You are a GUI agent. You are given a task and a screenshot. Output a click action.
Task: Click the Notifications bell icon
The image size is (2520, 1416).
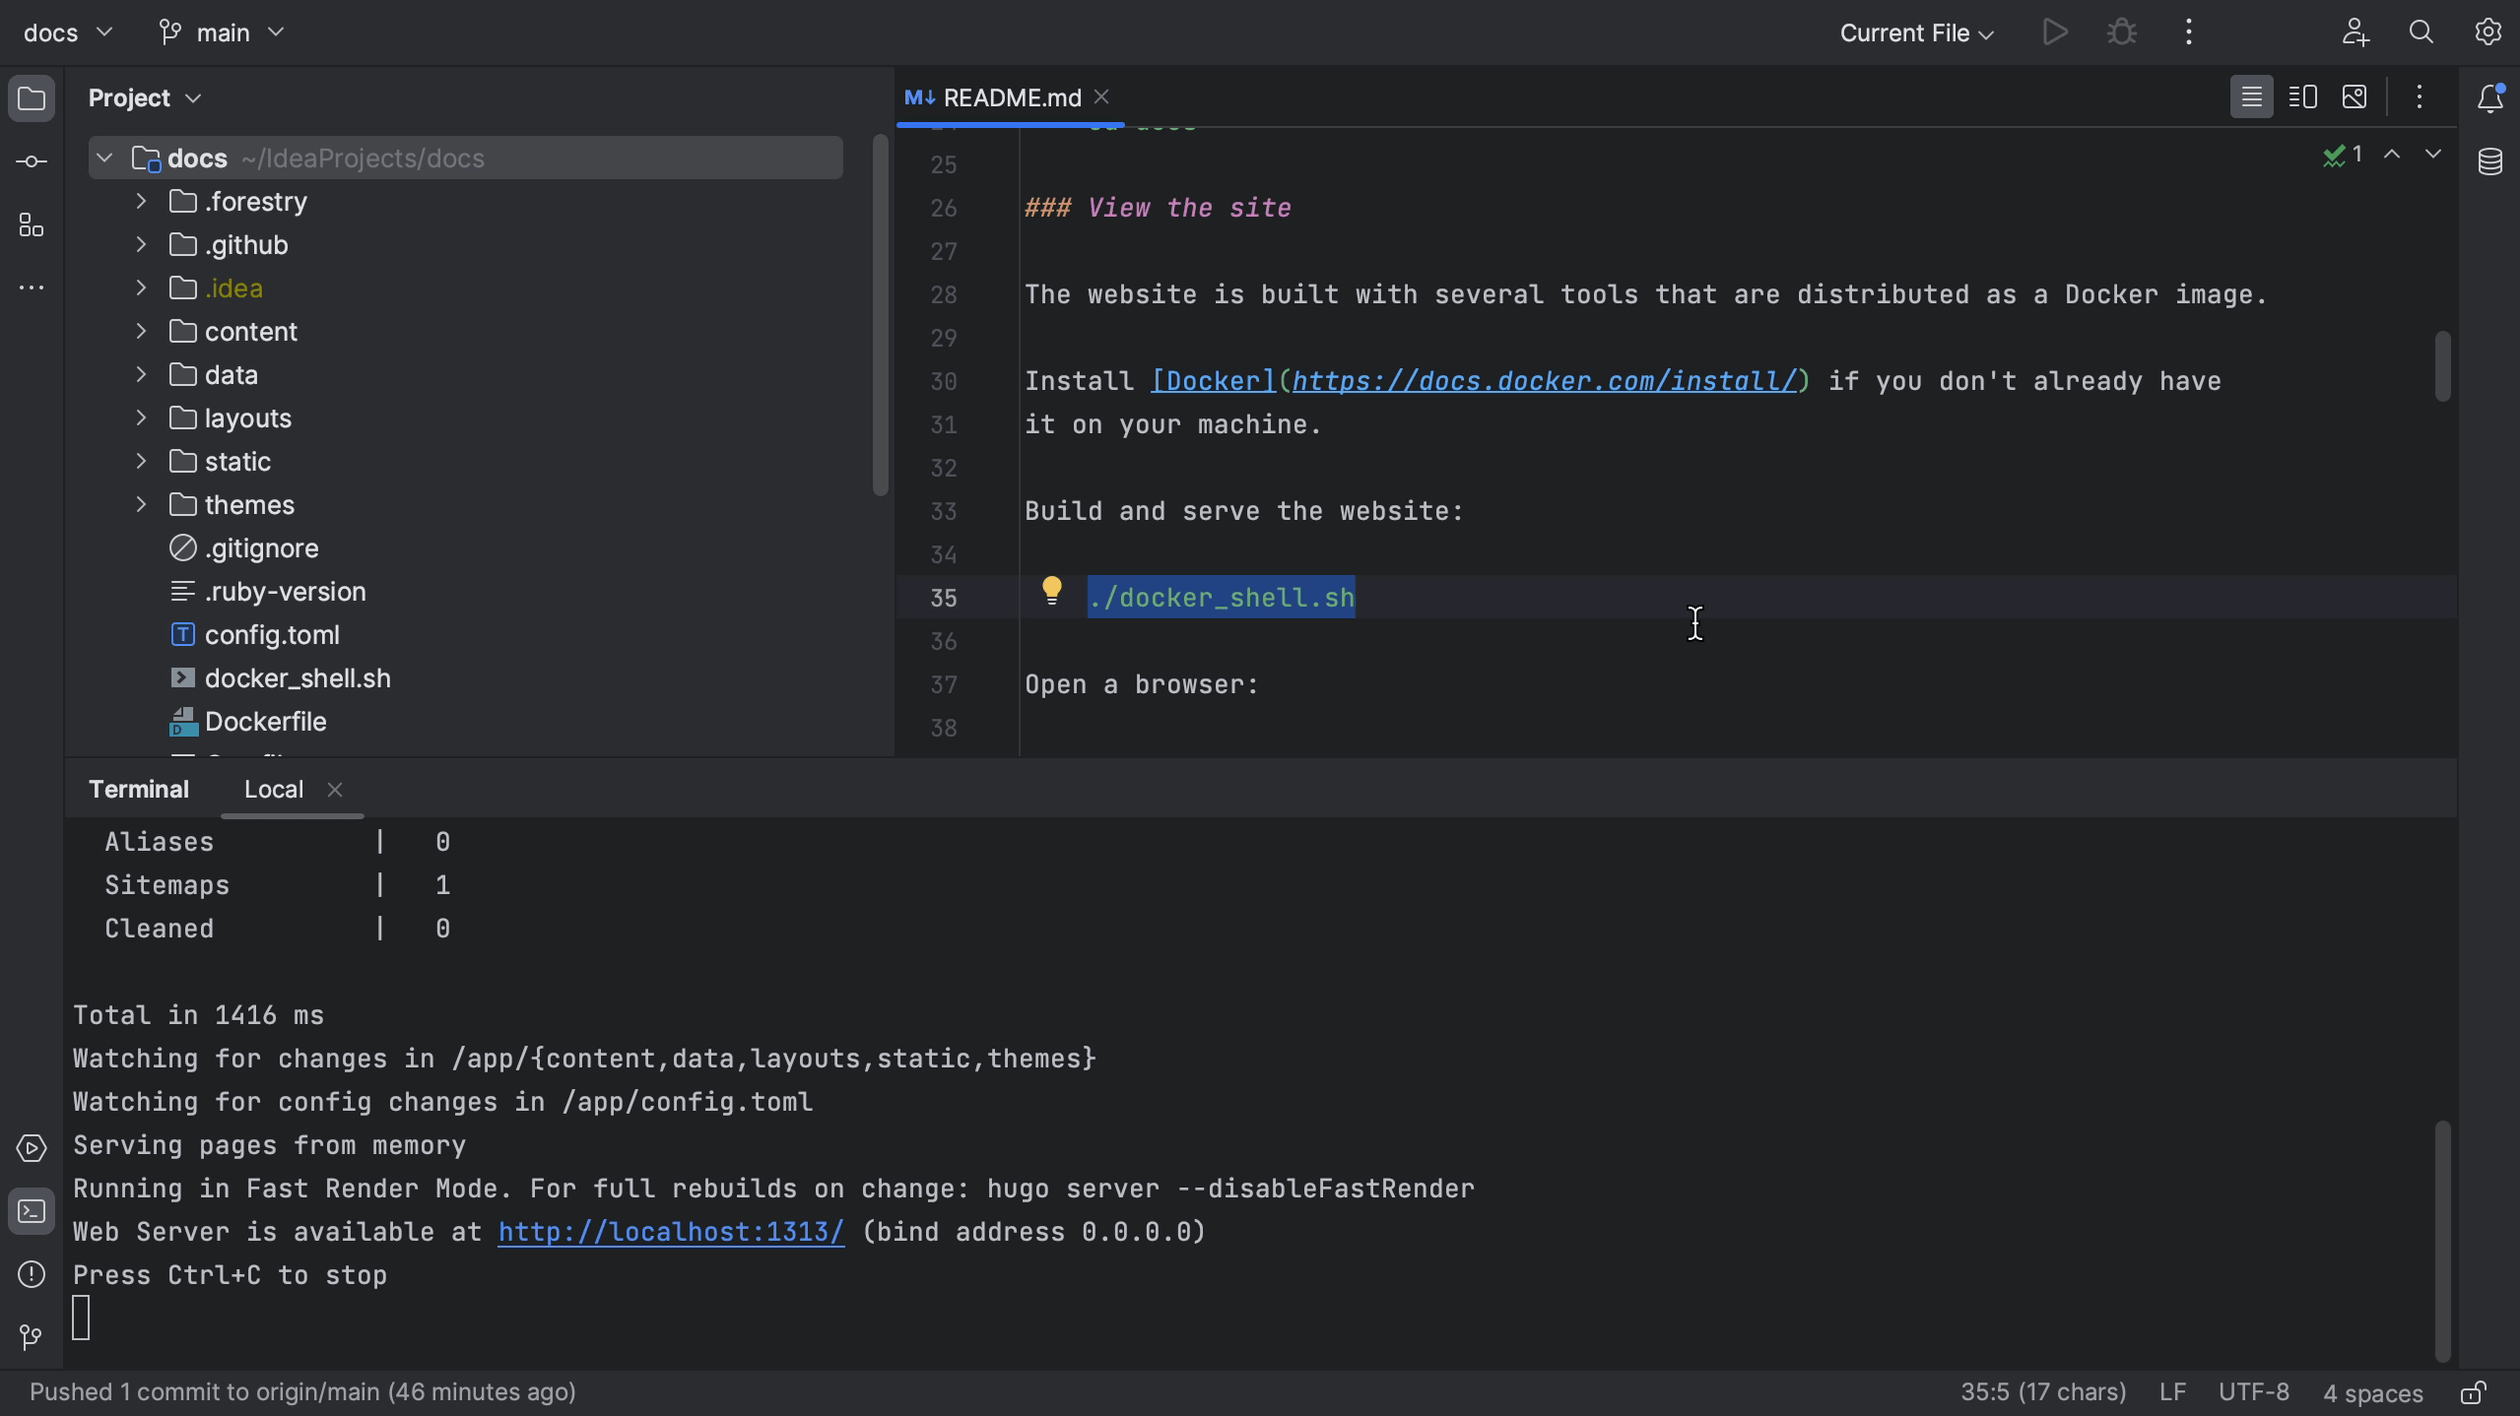2489,98
